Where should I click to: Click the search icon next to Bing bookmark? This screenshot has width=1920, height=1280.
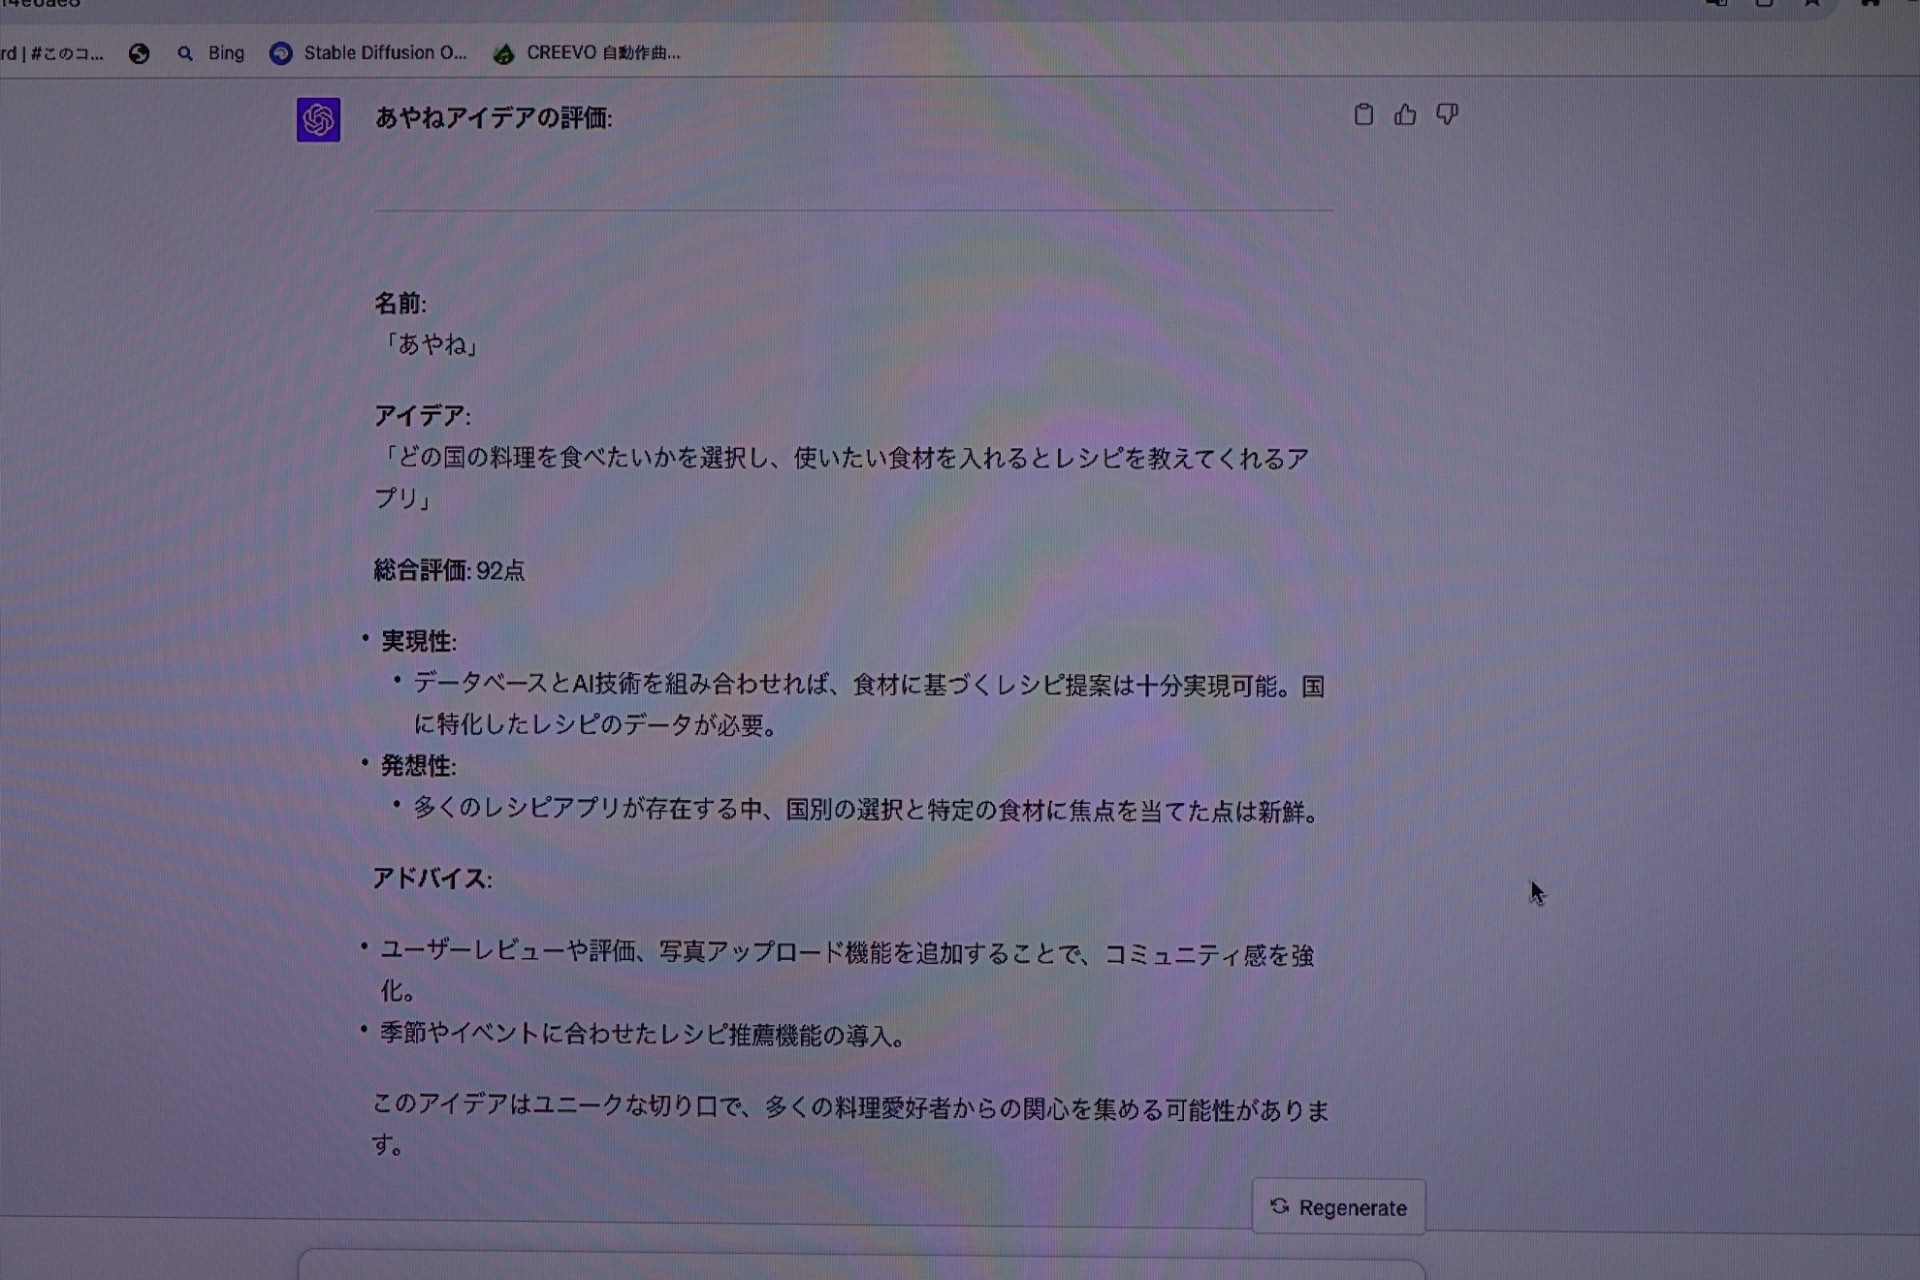point(185,54)
